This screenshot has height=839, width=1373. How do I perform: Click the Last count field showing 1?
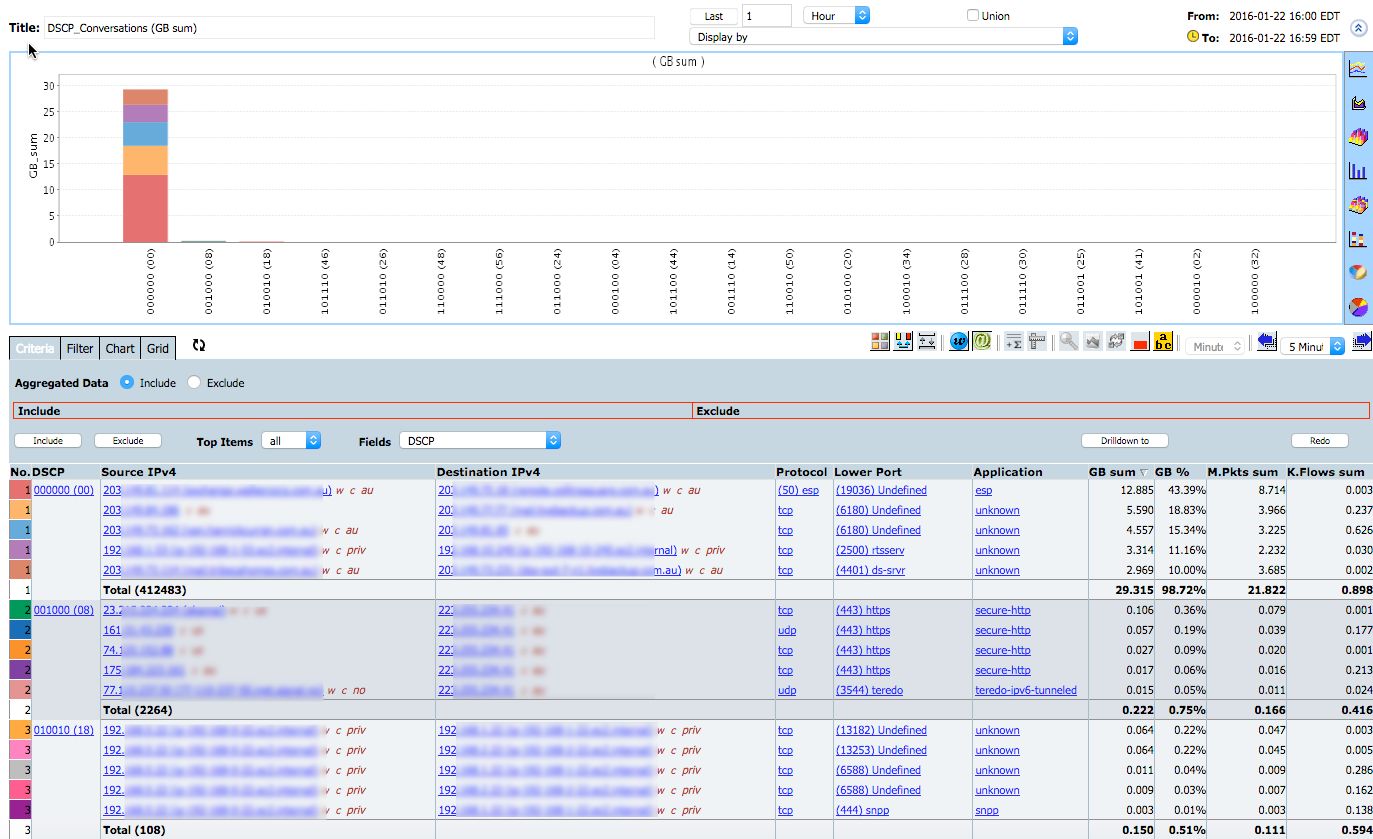coord(767,15)
